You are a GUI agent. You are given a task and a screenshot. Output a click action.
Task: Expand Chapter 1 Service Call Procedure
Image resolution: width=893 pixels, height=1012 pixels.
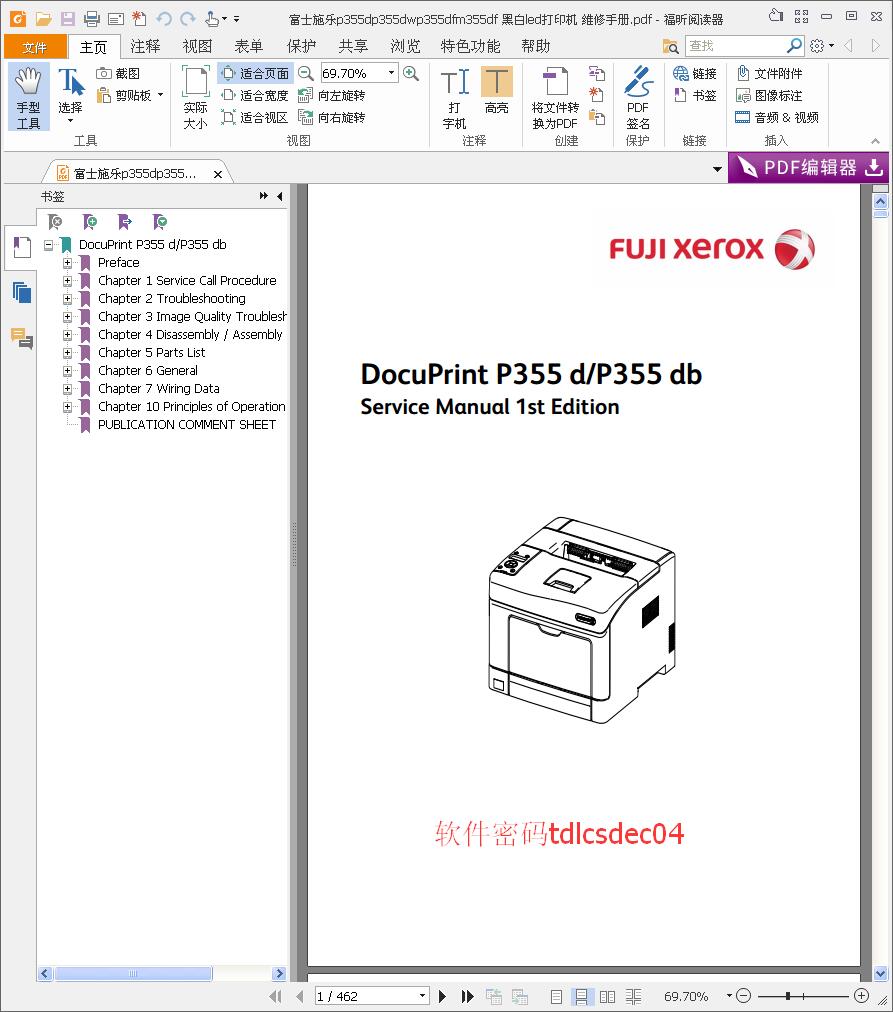pos(67,281)
